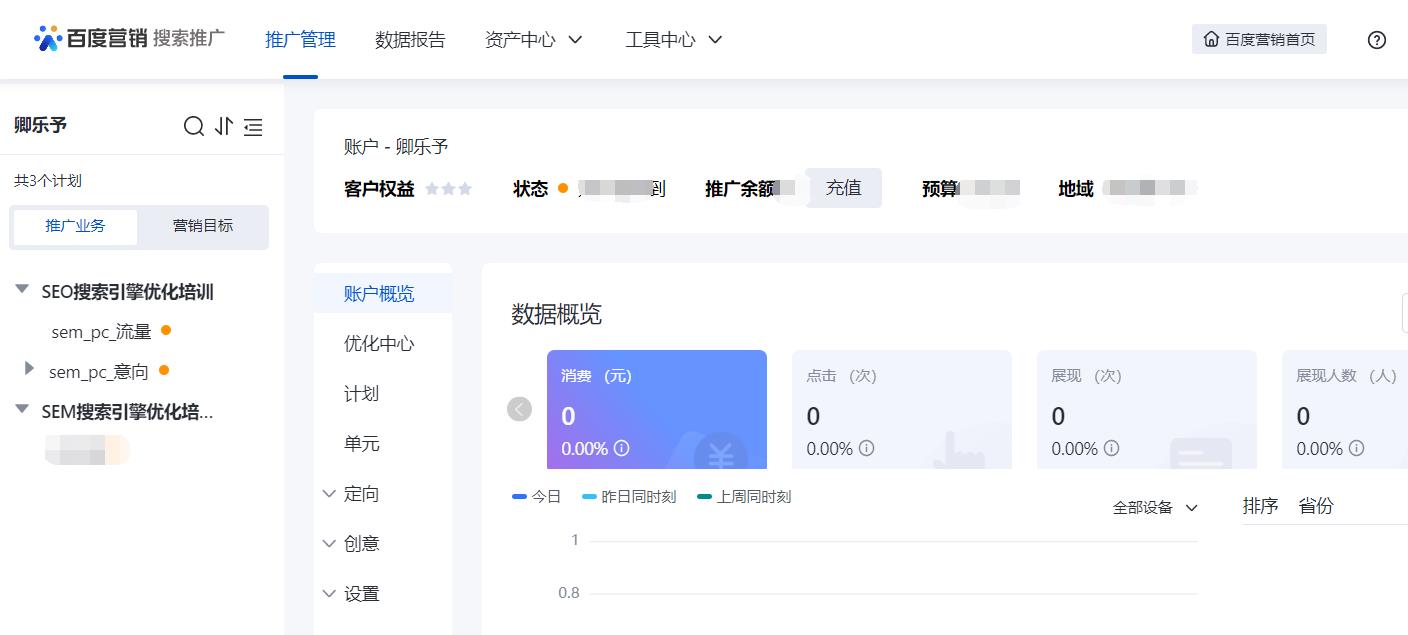Screen dimensions: 1408x635
Task: Open the help question mark icon
Action: coord(1377,40)
